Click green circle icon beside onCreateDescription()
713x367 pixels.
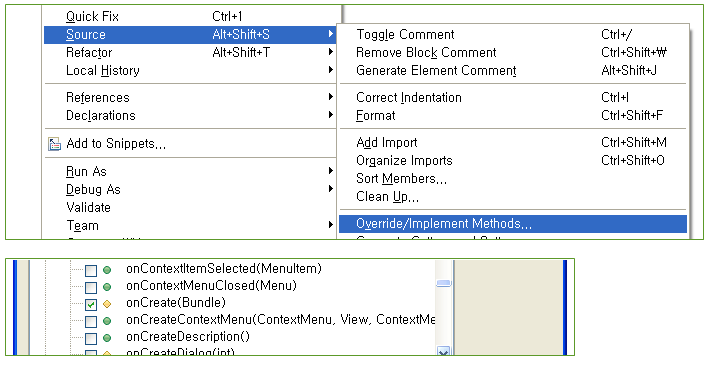pos(107,338)
